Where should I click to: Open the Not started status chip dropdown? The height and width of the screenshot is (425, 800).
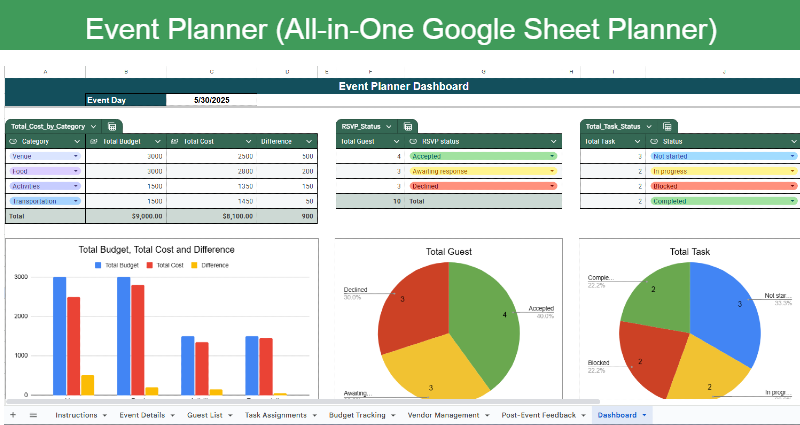793,156
